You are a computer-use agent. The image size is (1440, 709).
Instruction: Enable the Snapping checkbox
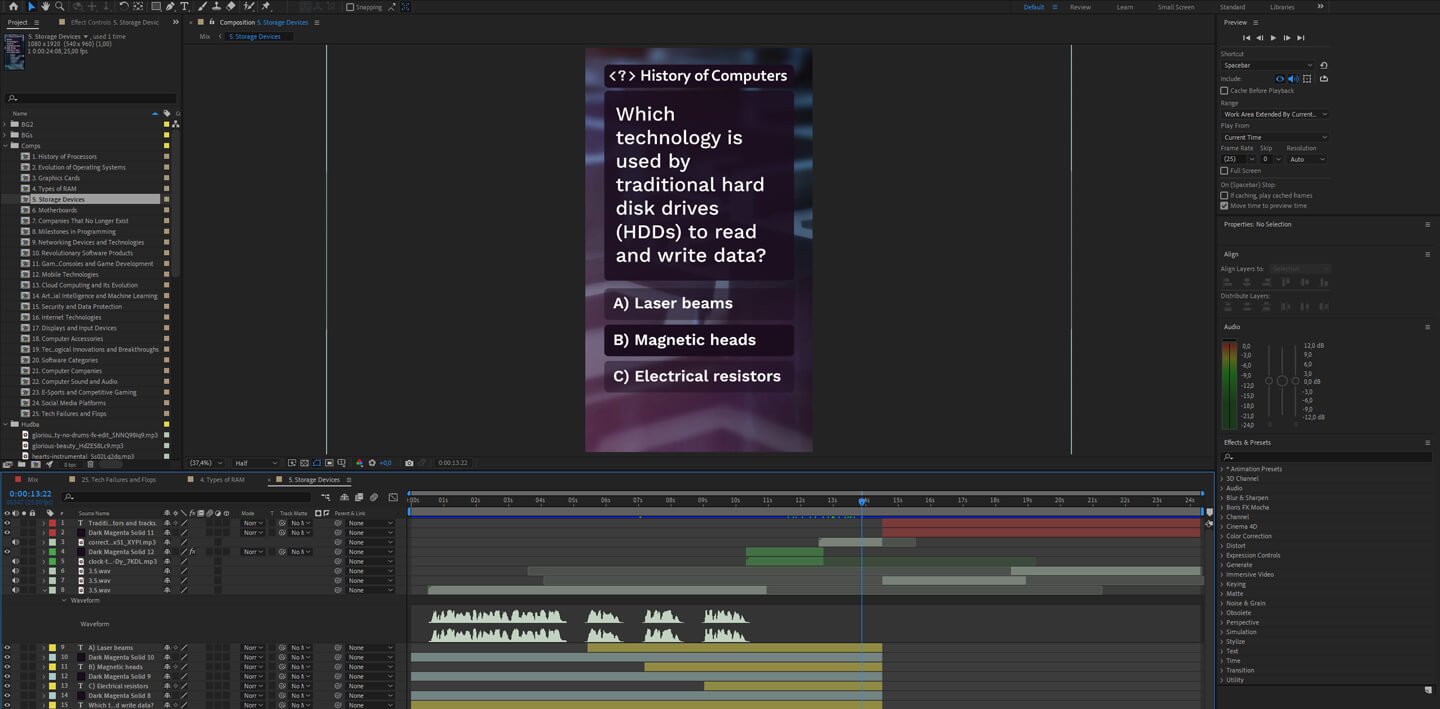click(350, 7)
